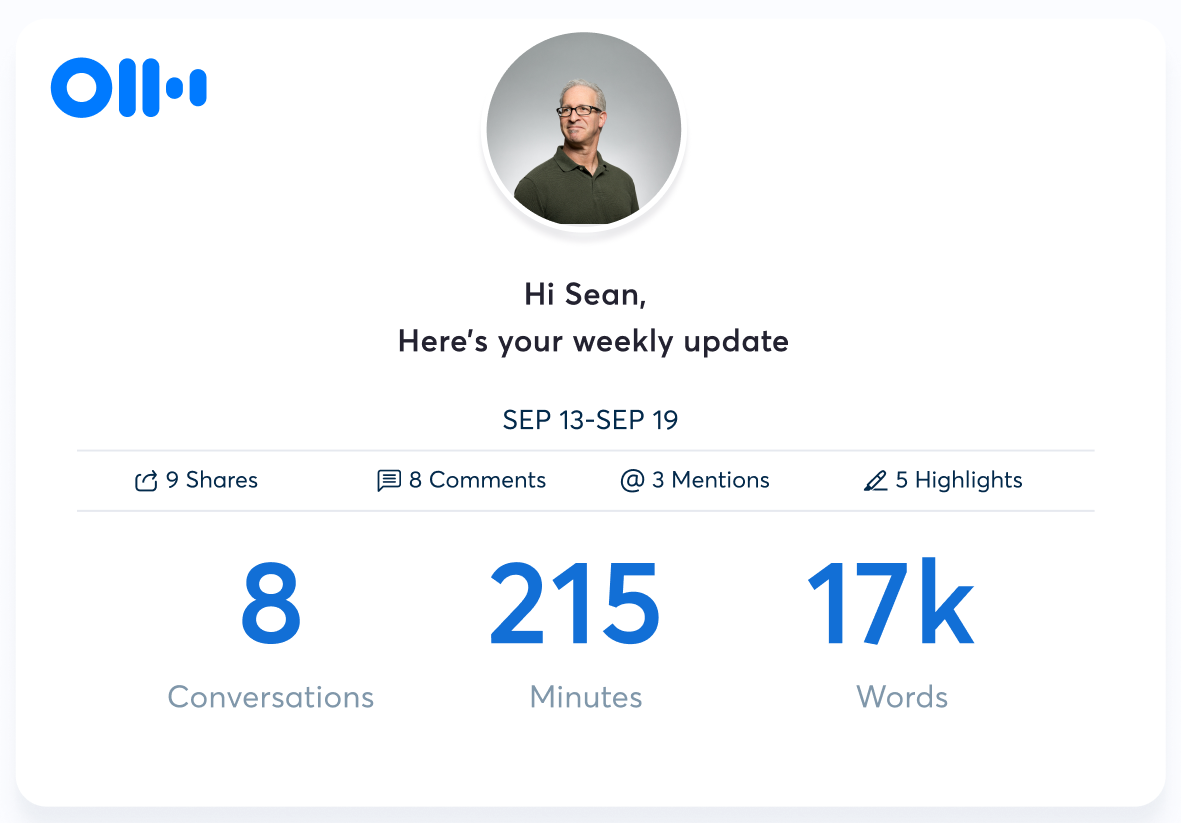Image resolution: width=1181 pixels, height=823 pixels.
Task: Click the highlighter pen icon
Action: (875, 481)
